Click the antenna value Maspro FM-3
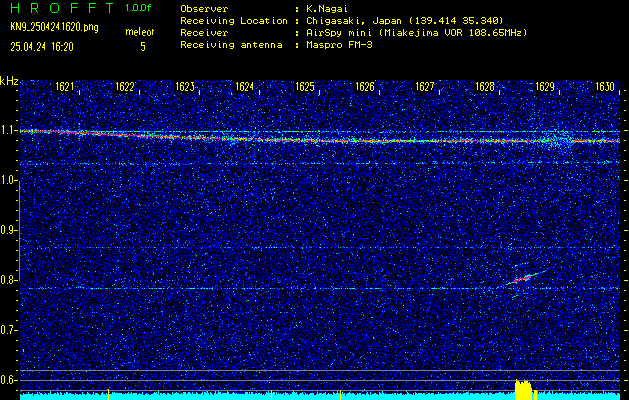 point(339,45)
